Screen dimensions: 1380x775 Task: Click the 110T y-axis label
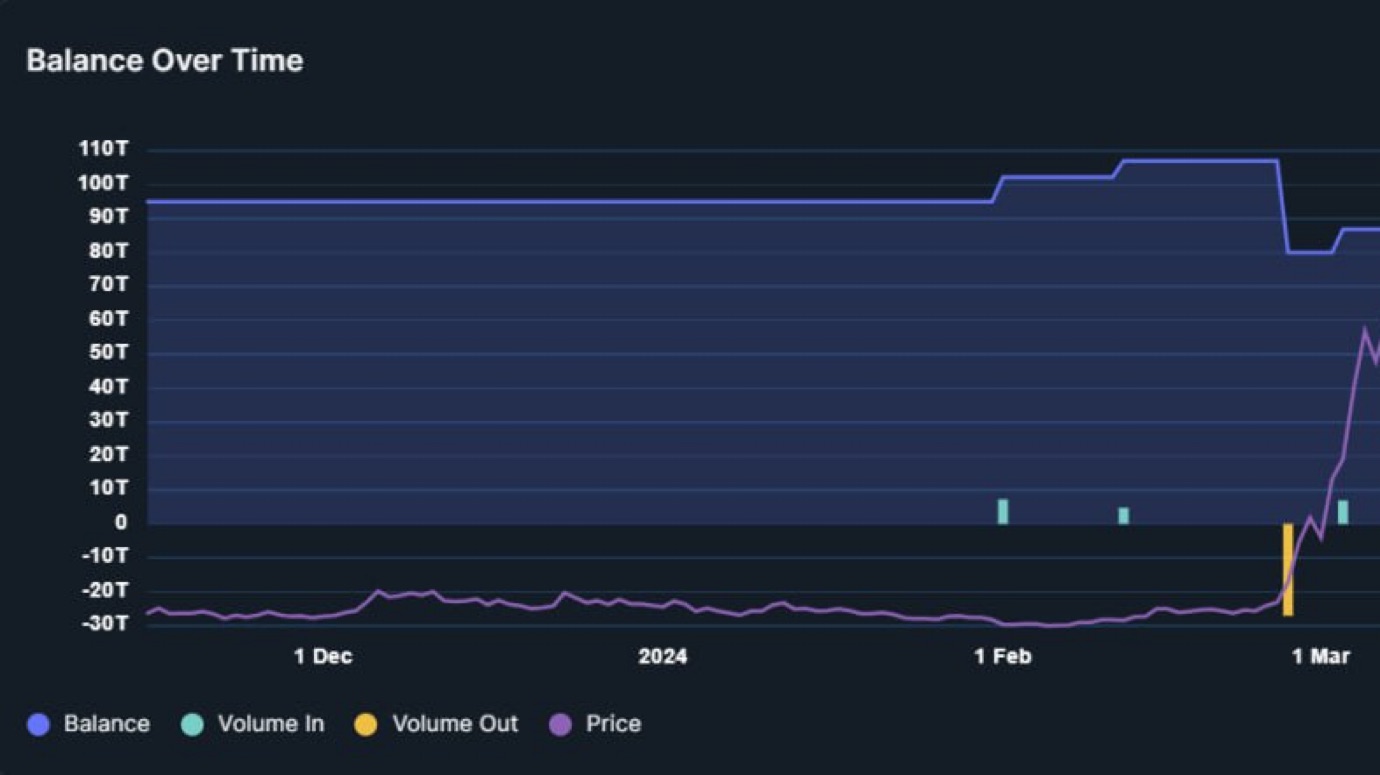click(104, 149)
